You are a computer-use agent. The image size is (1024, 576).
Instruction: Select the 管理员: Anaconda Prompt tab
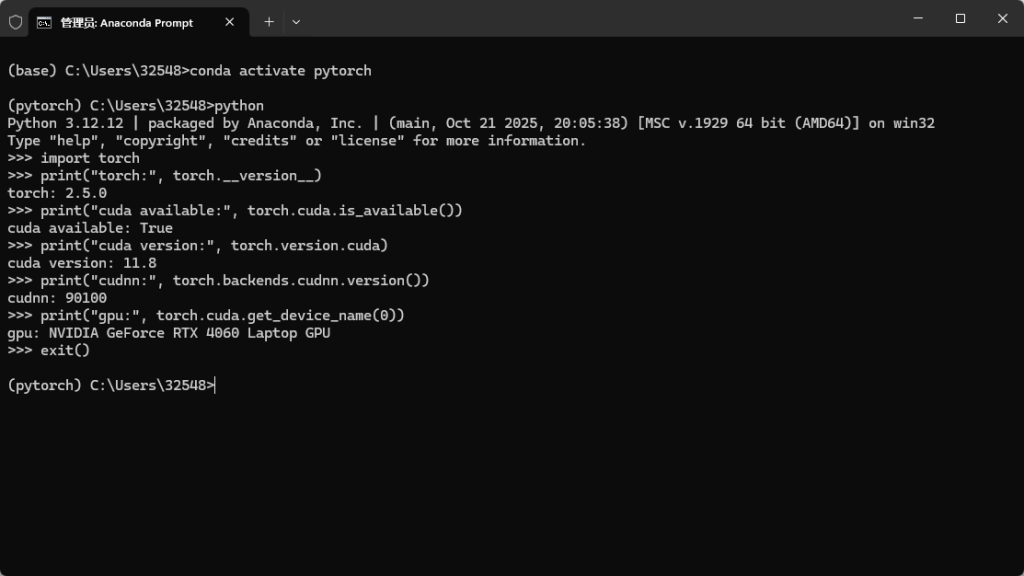coord(126,22)
